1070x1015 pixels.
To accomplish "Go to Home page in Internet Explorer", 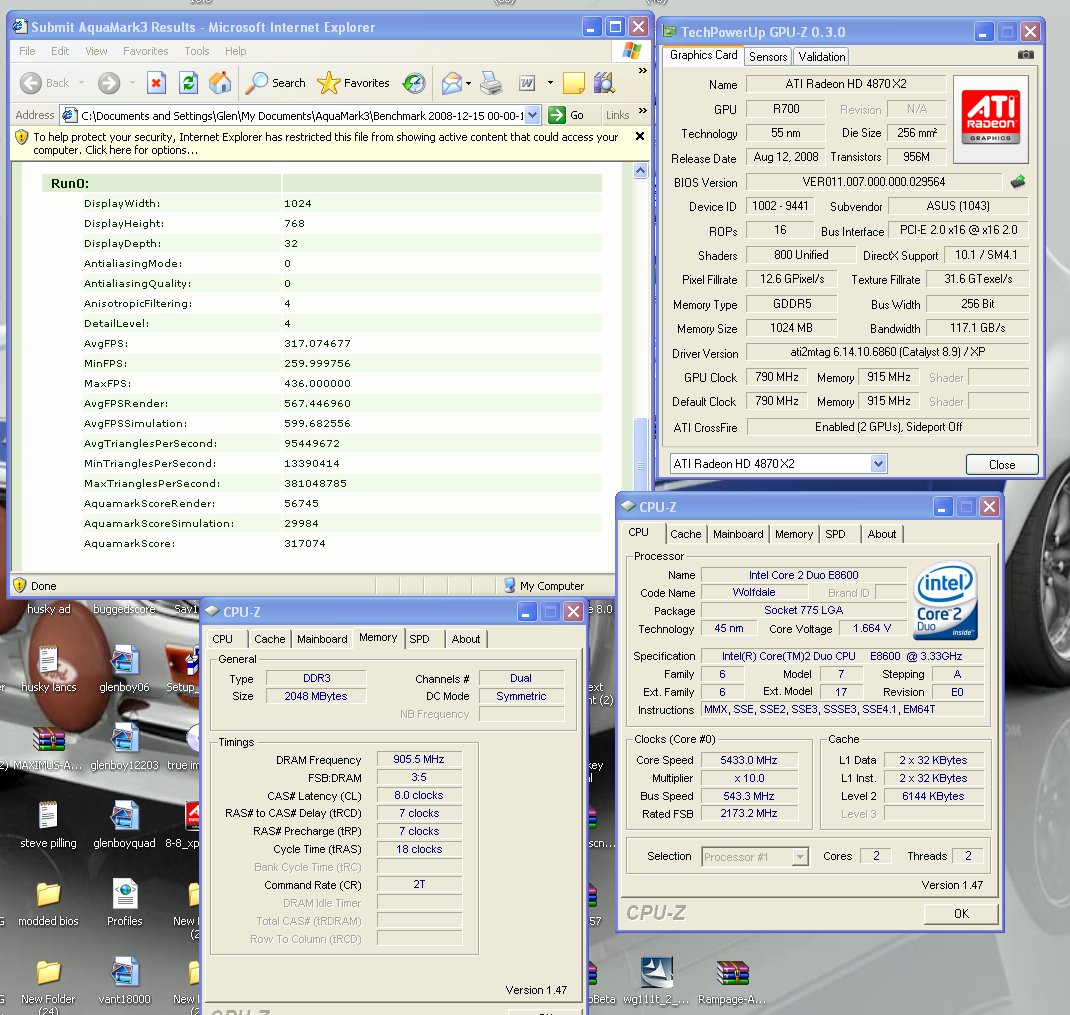I will [x=219, y=83].
